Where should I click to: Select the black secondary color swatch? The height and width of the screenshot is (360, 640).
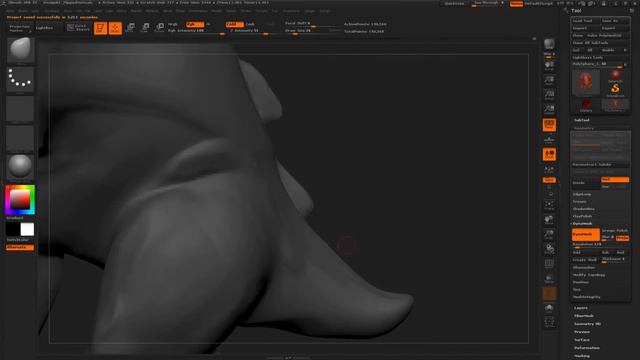(13, 229)
